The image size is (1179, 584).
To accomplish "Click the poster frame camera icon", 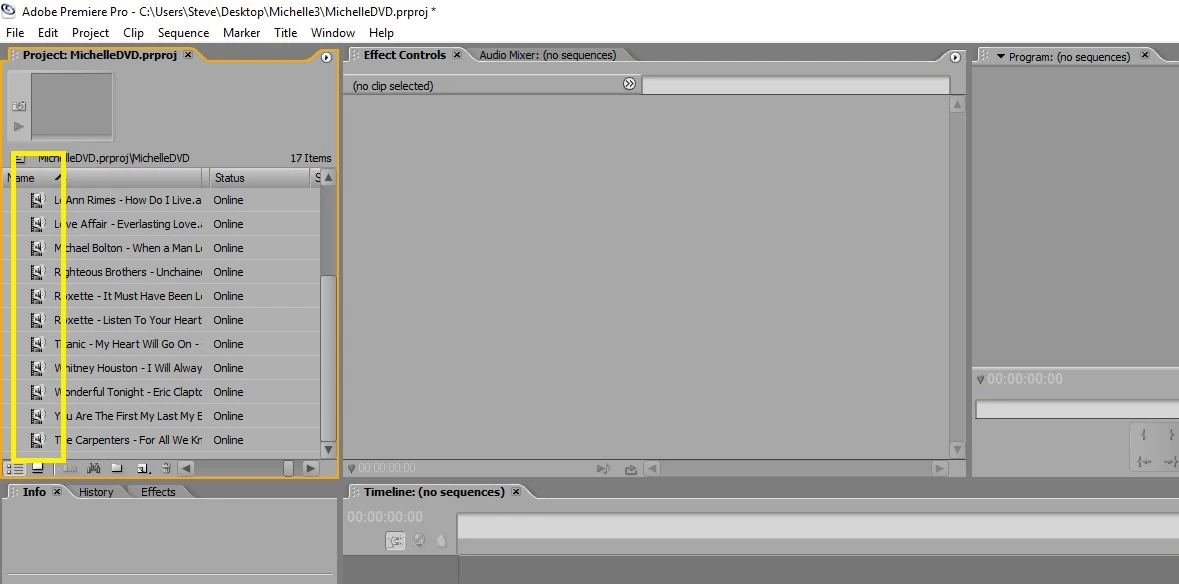I will [19, 106].
